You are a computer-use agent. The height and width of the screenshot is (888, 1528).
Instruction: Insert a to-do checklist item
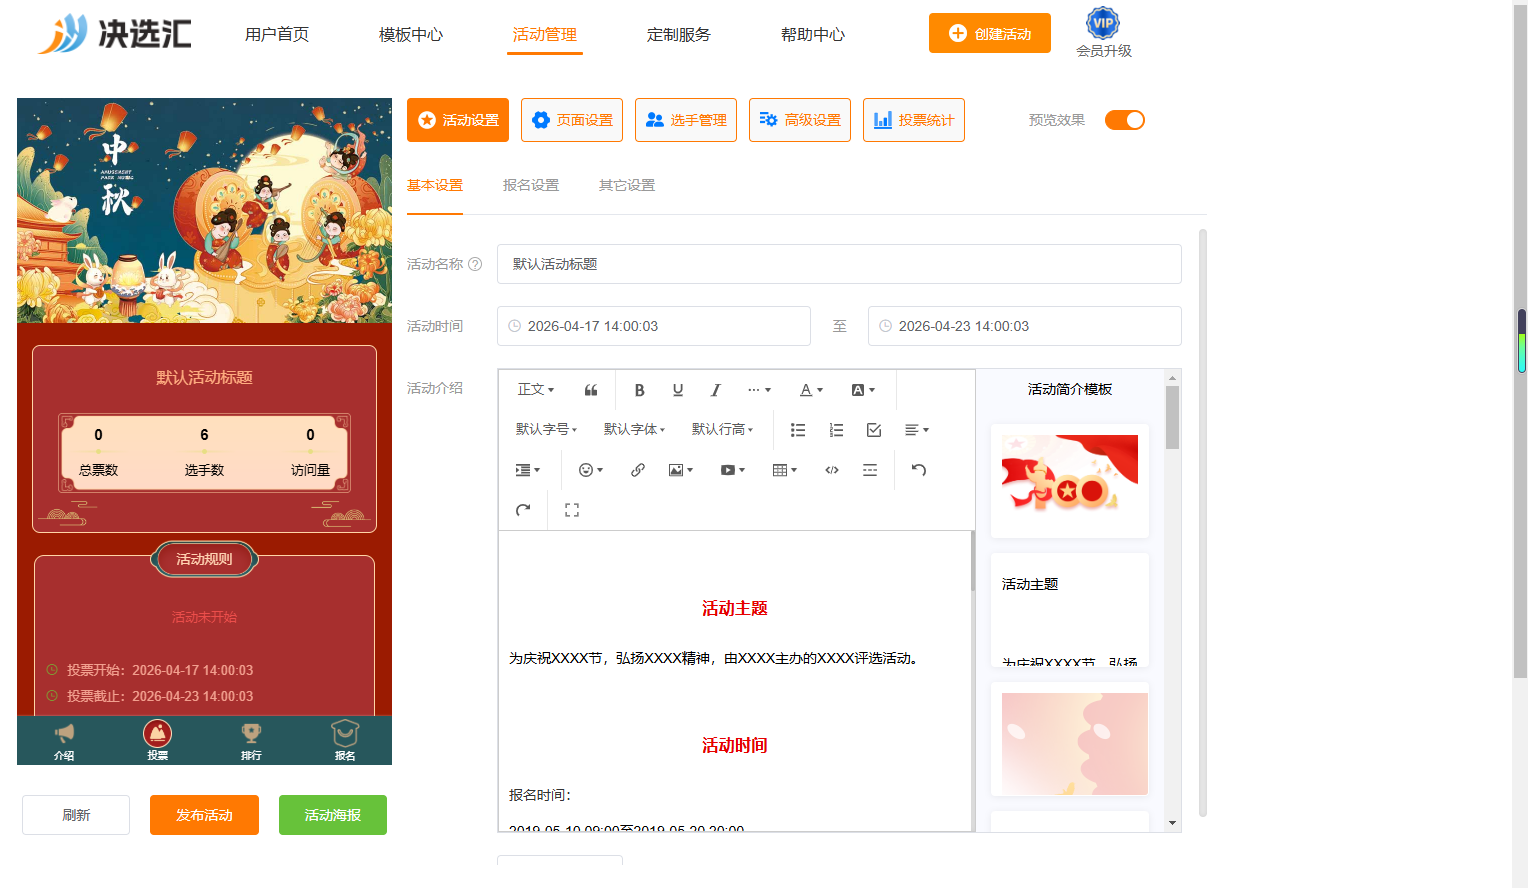tap(874, 430)
